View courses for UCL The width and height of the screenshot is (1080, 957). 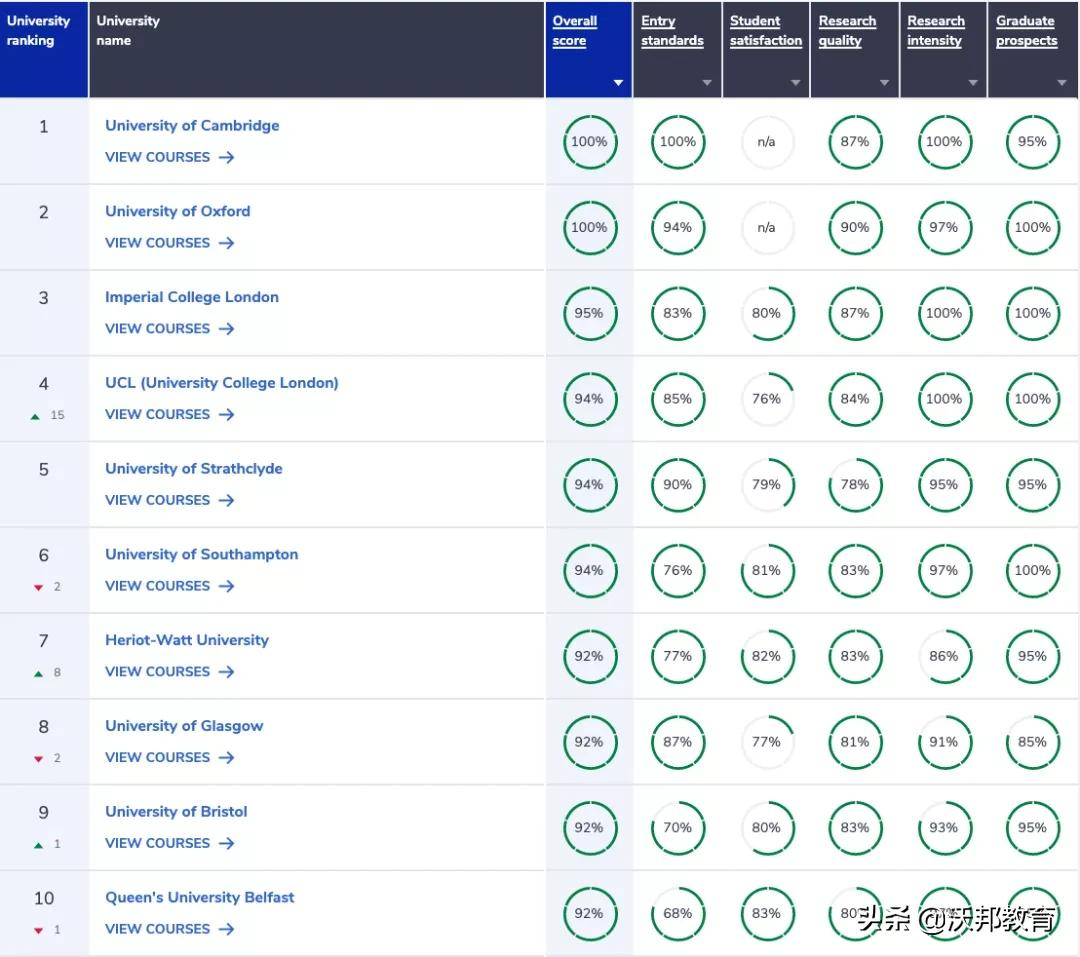169,415
